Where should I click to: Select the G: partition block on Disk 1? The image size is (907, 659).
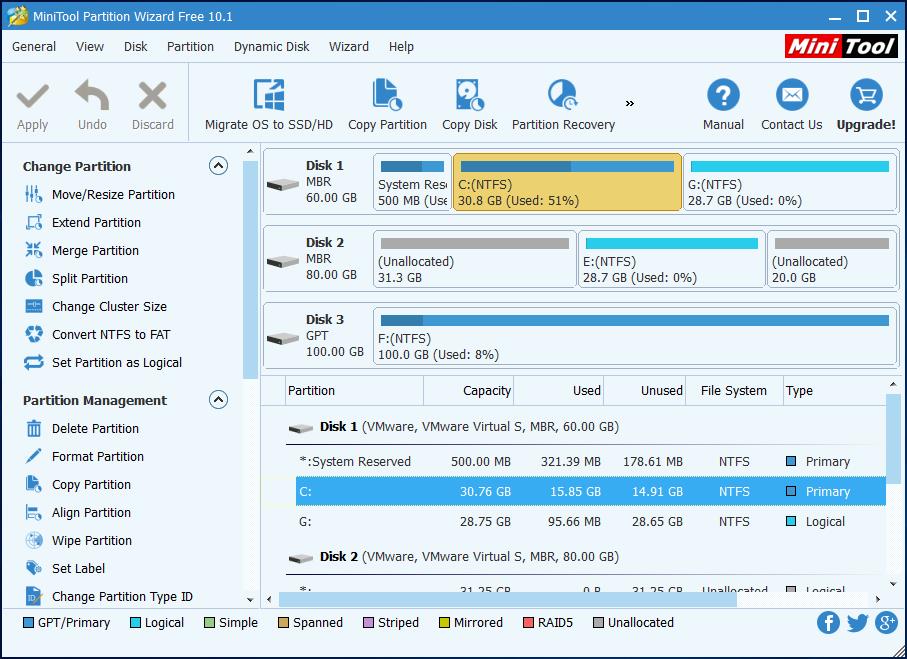click(x=789, y=182)
